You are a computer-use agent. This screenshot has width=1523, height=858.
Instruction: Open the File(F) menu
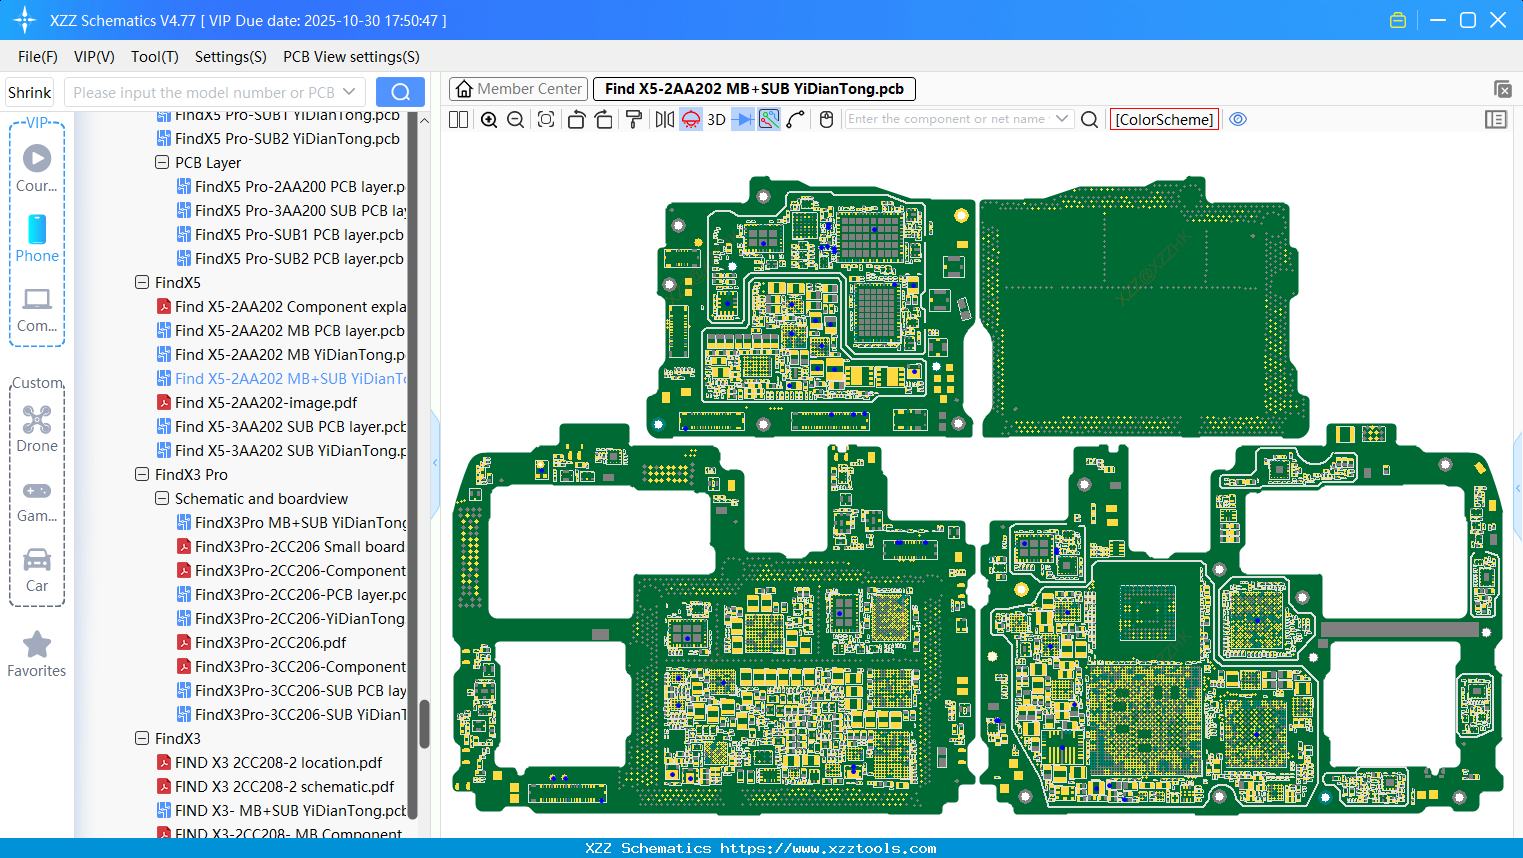(38, 57)
